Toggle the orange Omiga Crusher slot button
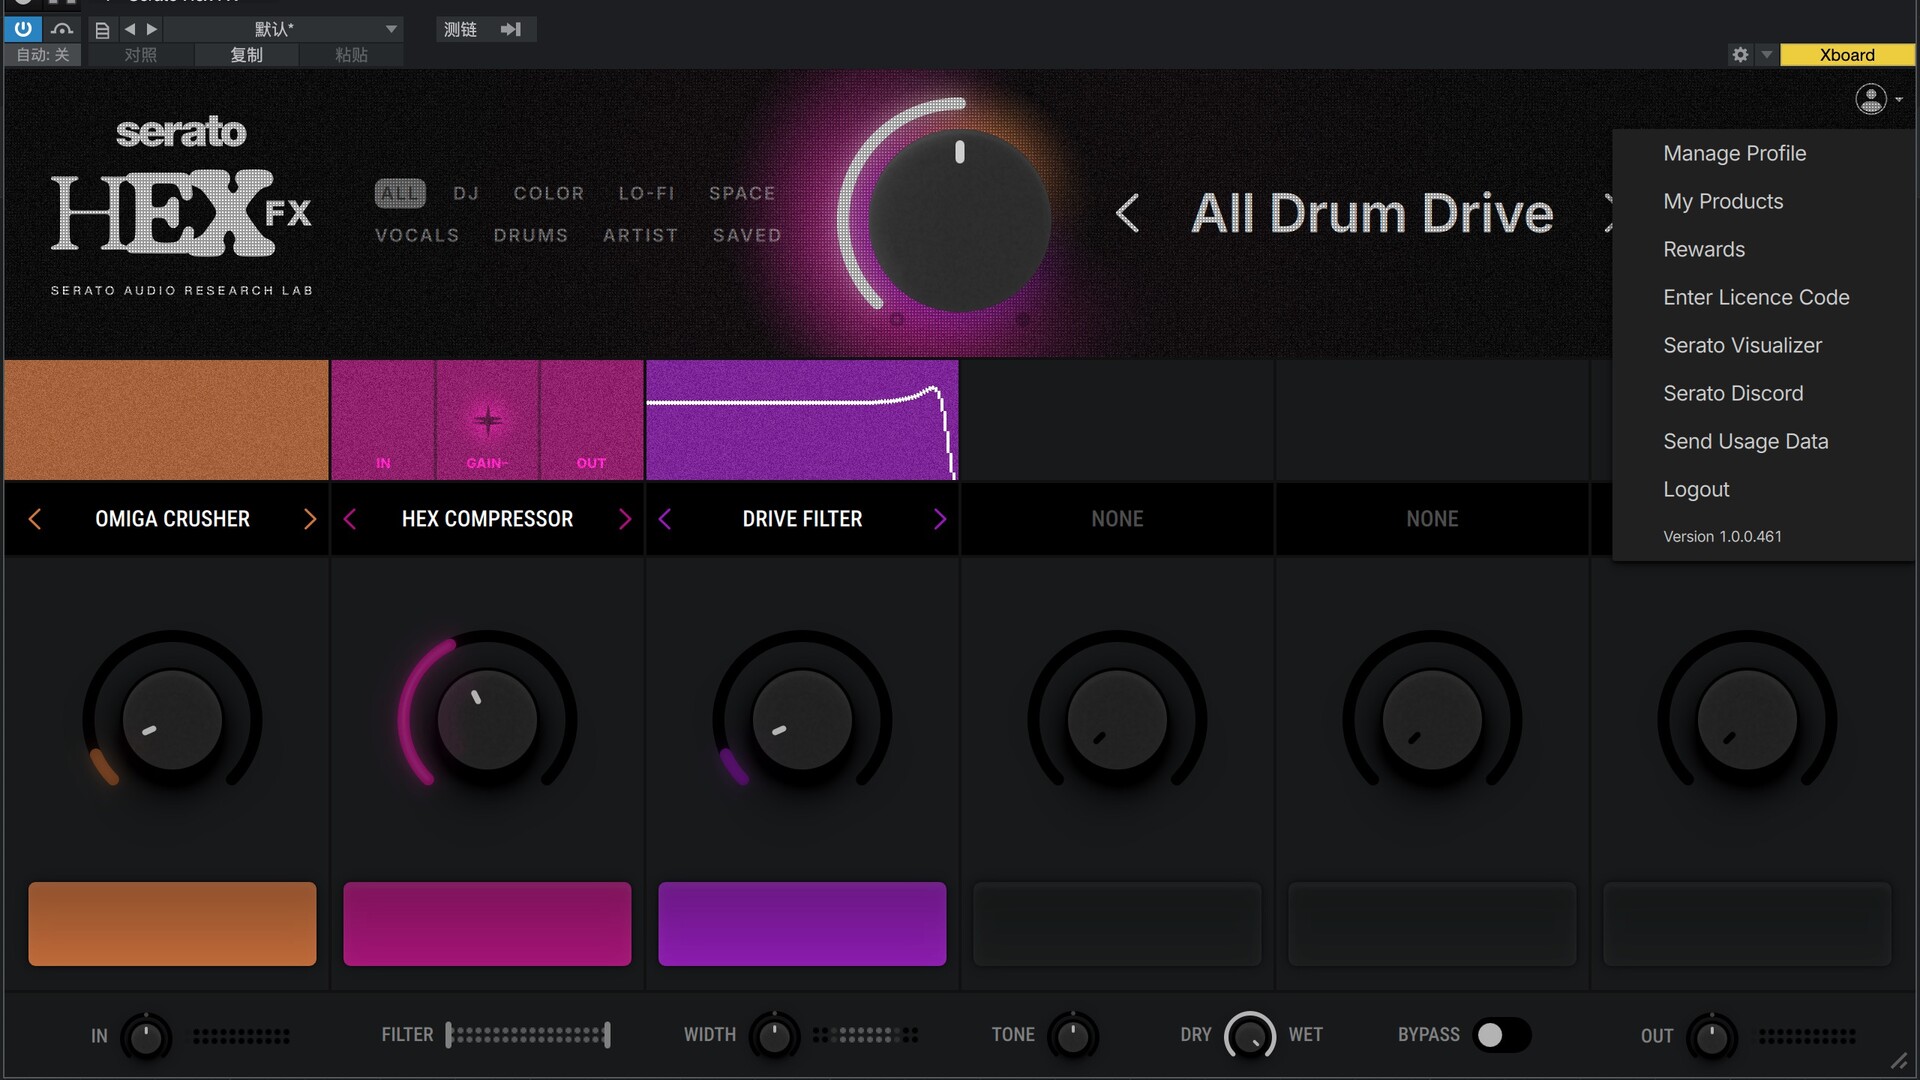The height and width of the screenshot is (1080, 1920). tap(172, 924)
